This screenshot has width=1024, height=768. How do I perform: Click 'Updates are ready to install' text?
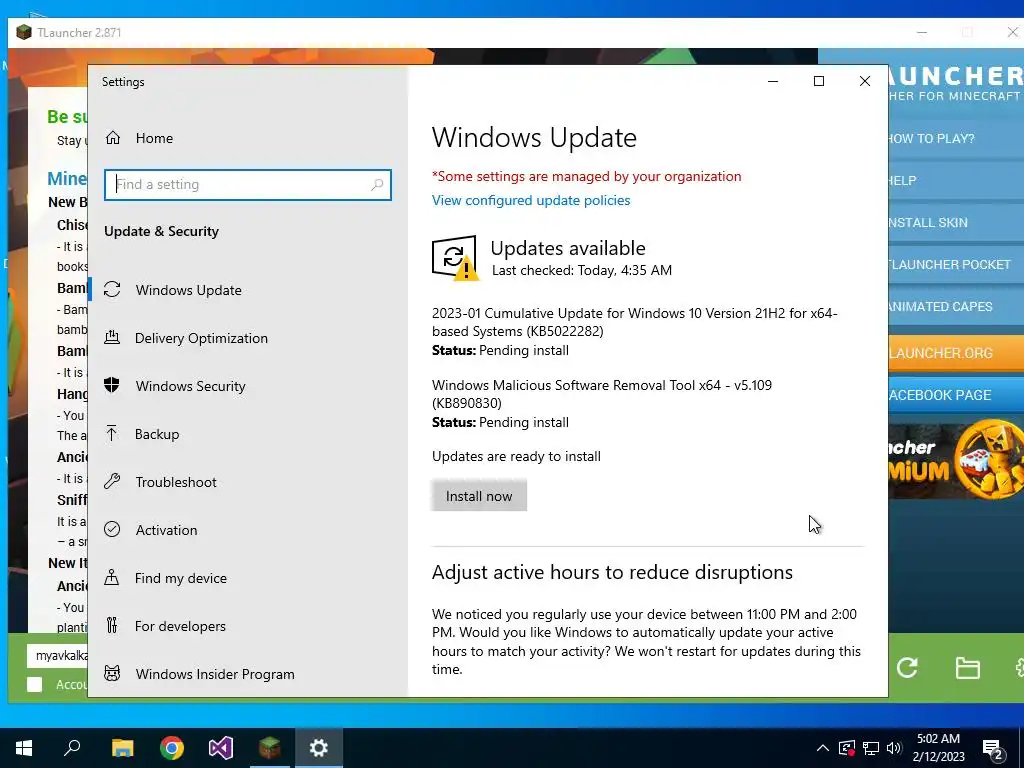(516, 456)
